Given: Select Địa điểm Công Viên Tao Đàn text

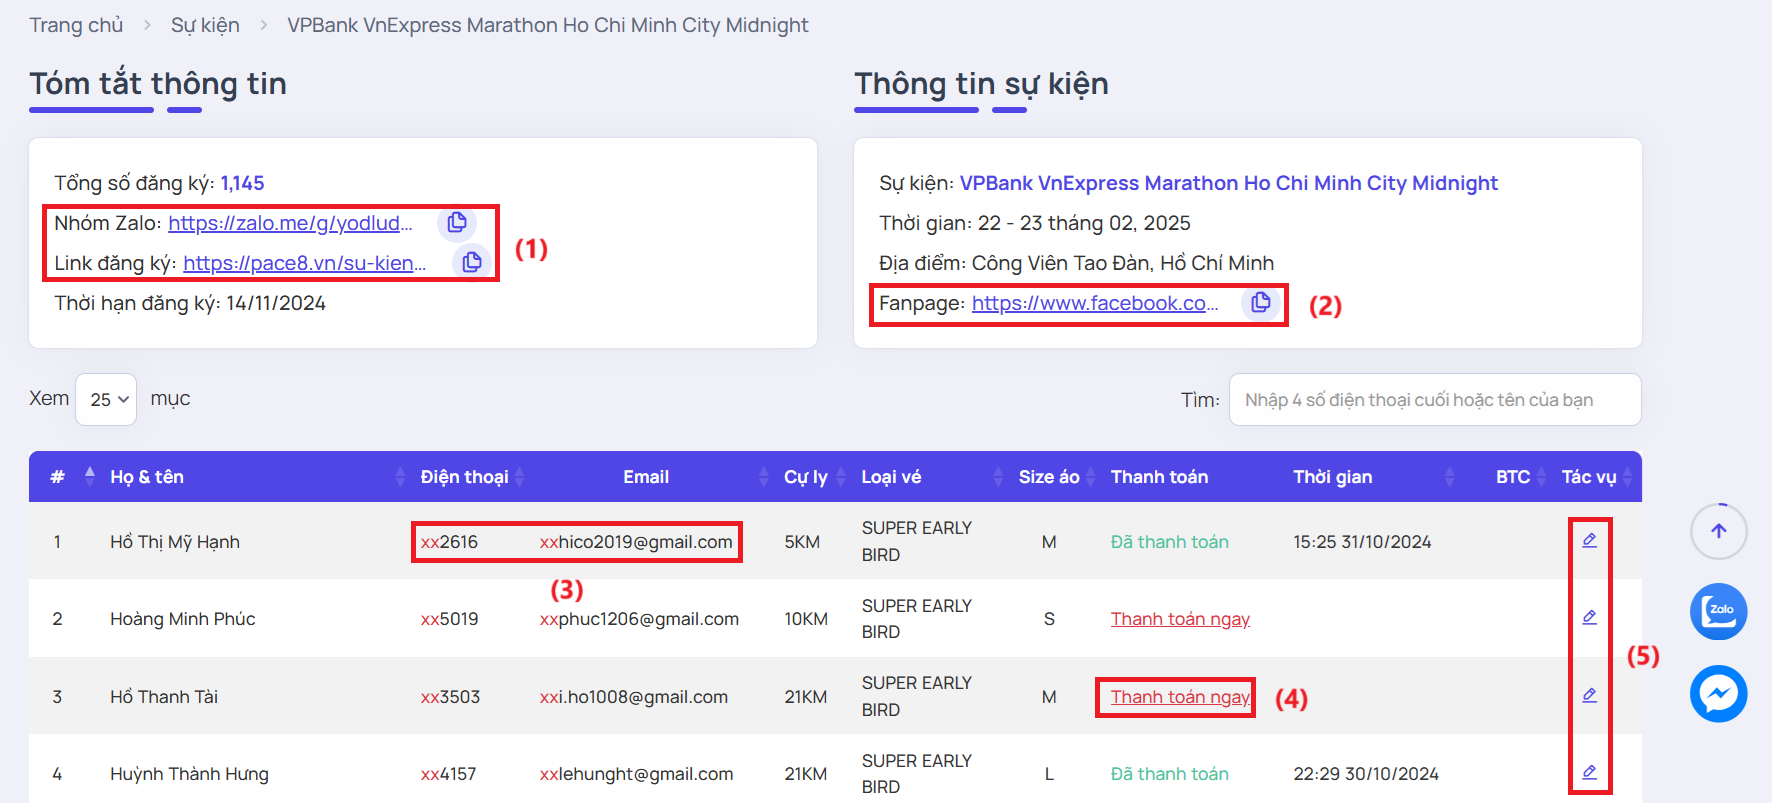Looking at the screenshot, I should (x=1076, y=263).
